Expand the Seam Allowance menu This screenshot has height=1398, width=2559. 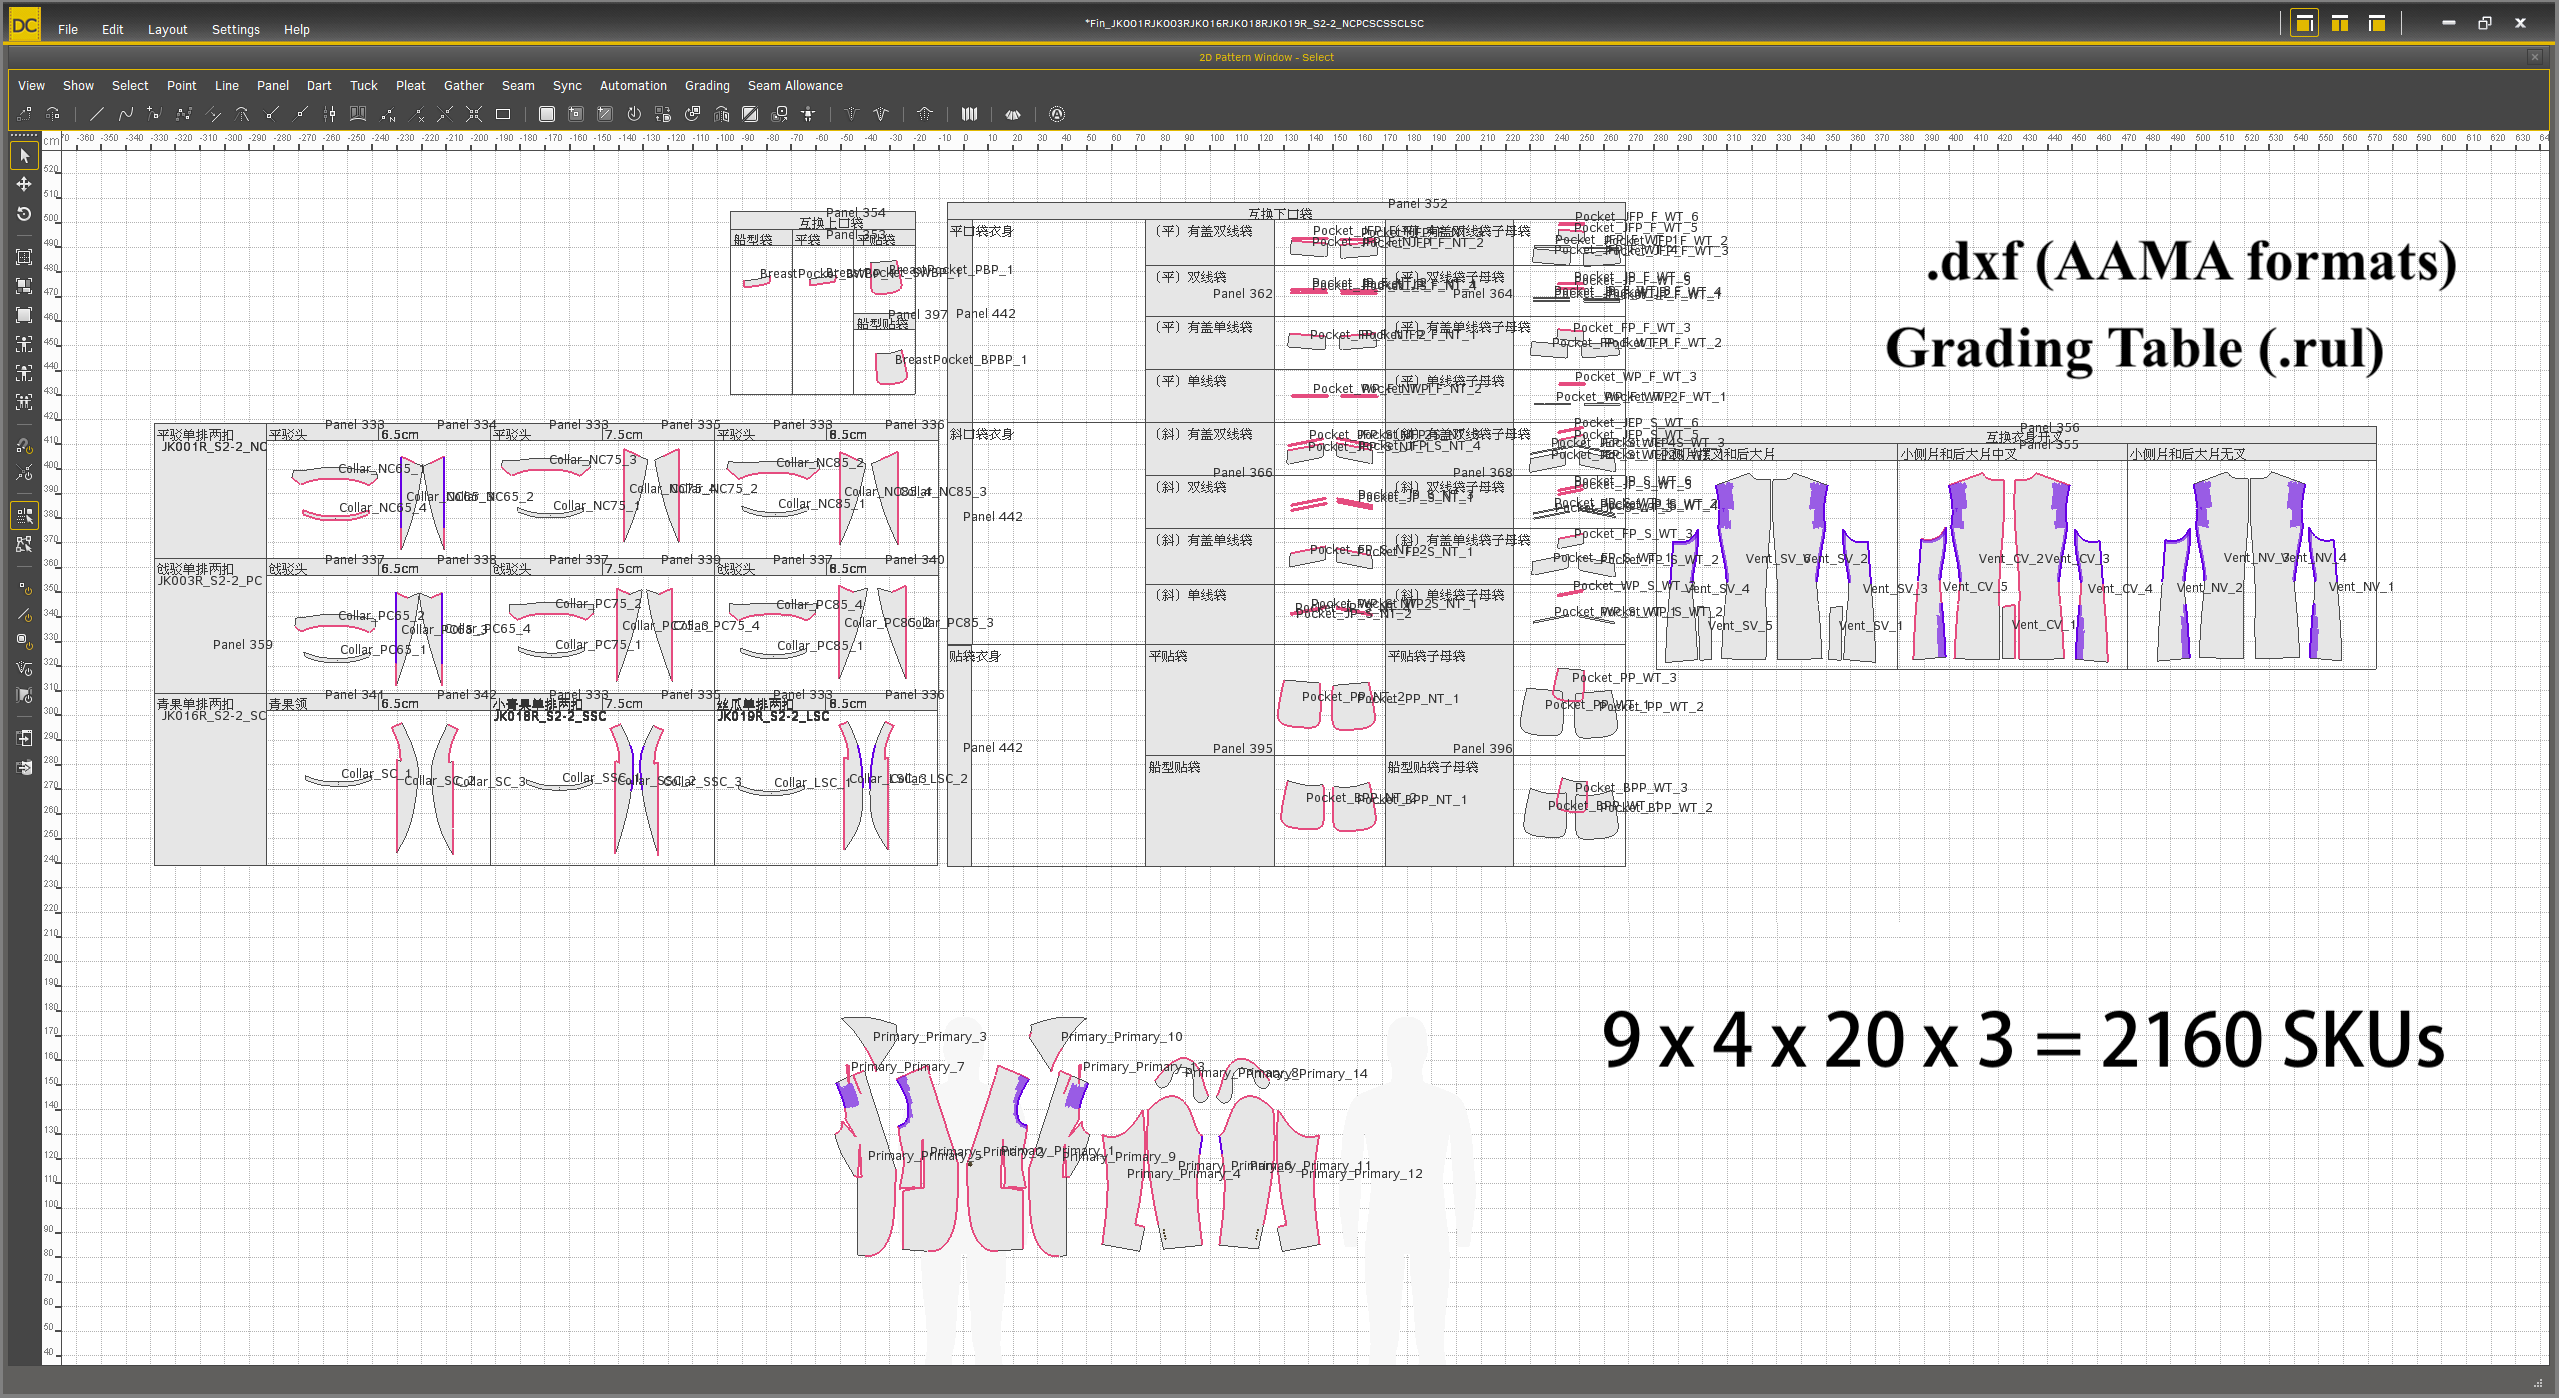(795, 86)
